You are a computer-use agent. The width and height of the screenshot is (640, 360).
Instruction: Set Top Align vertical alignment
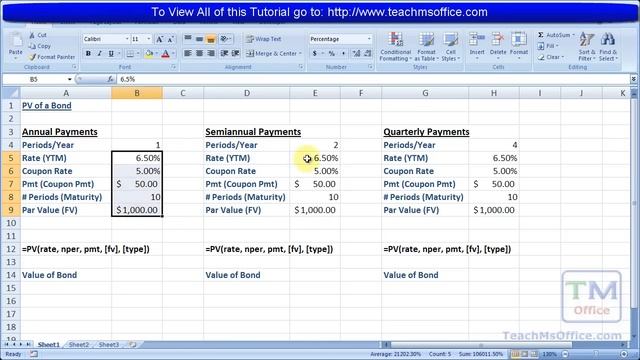(x=188, y=39)
